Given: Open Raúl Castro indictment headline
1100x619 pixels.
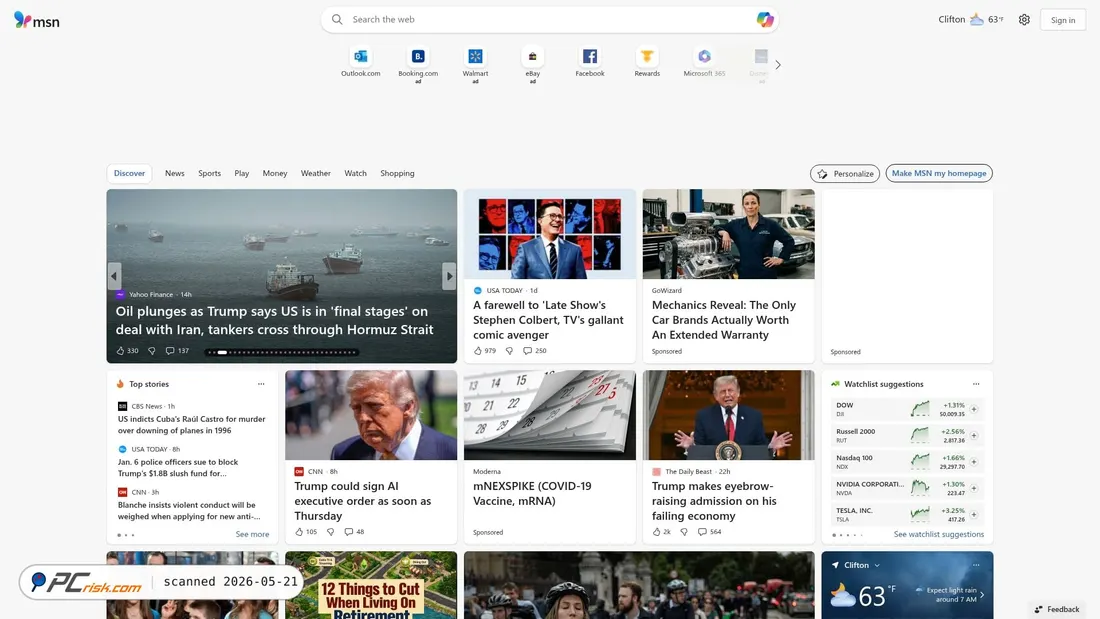Looking at the screenshot, I should click(192, 425).
